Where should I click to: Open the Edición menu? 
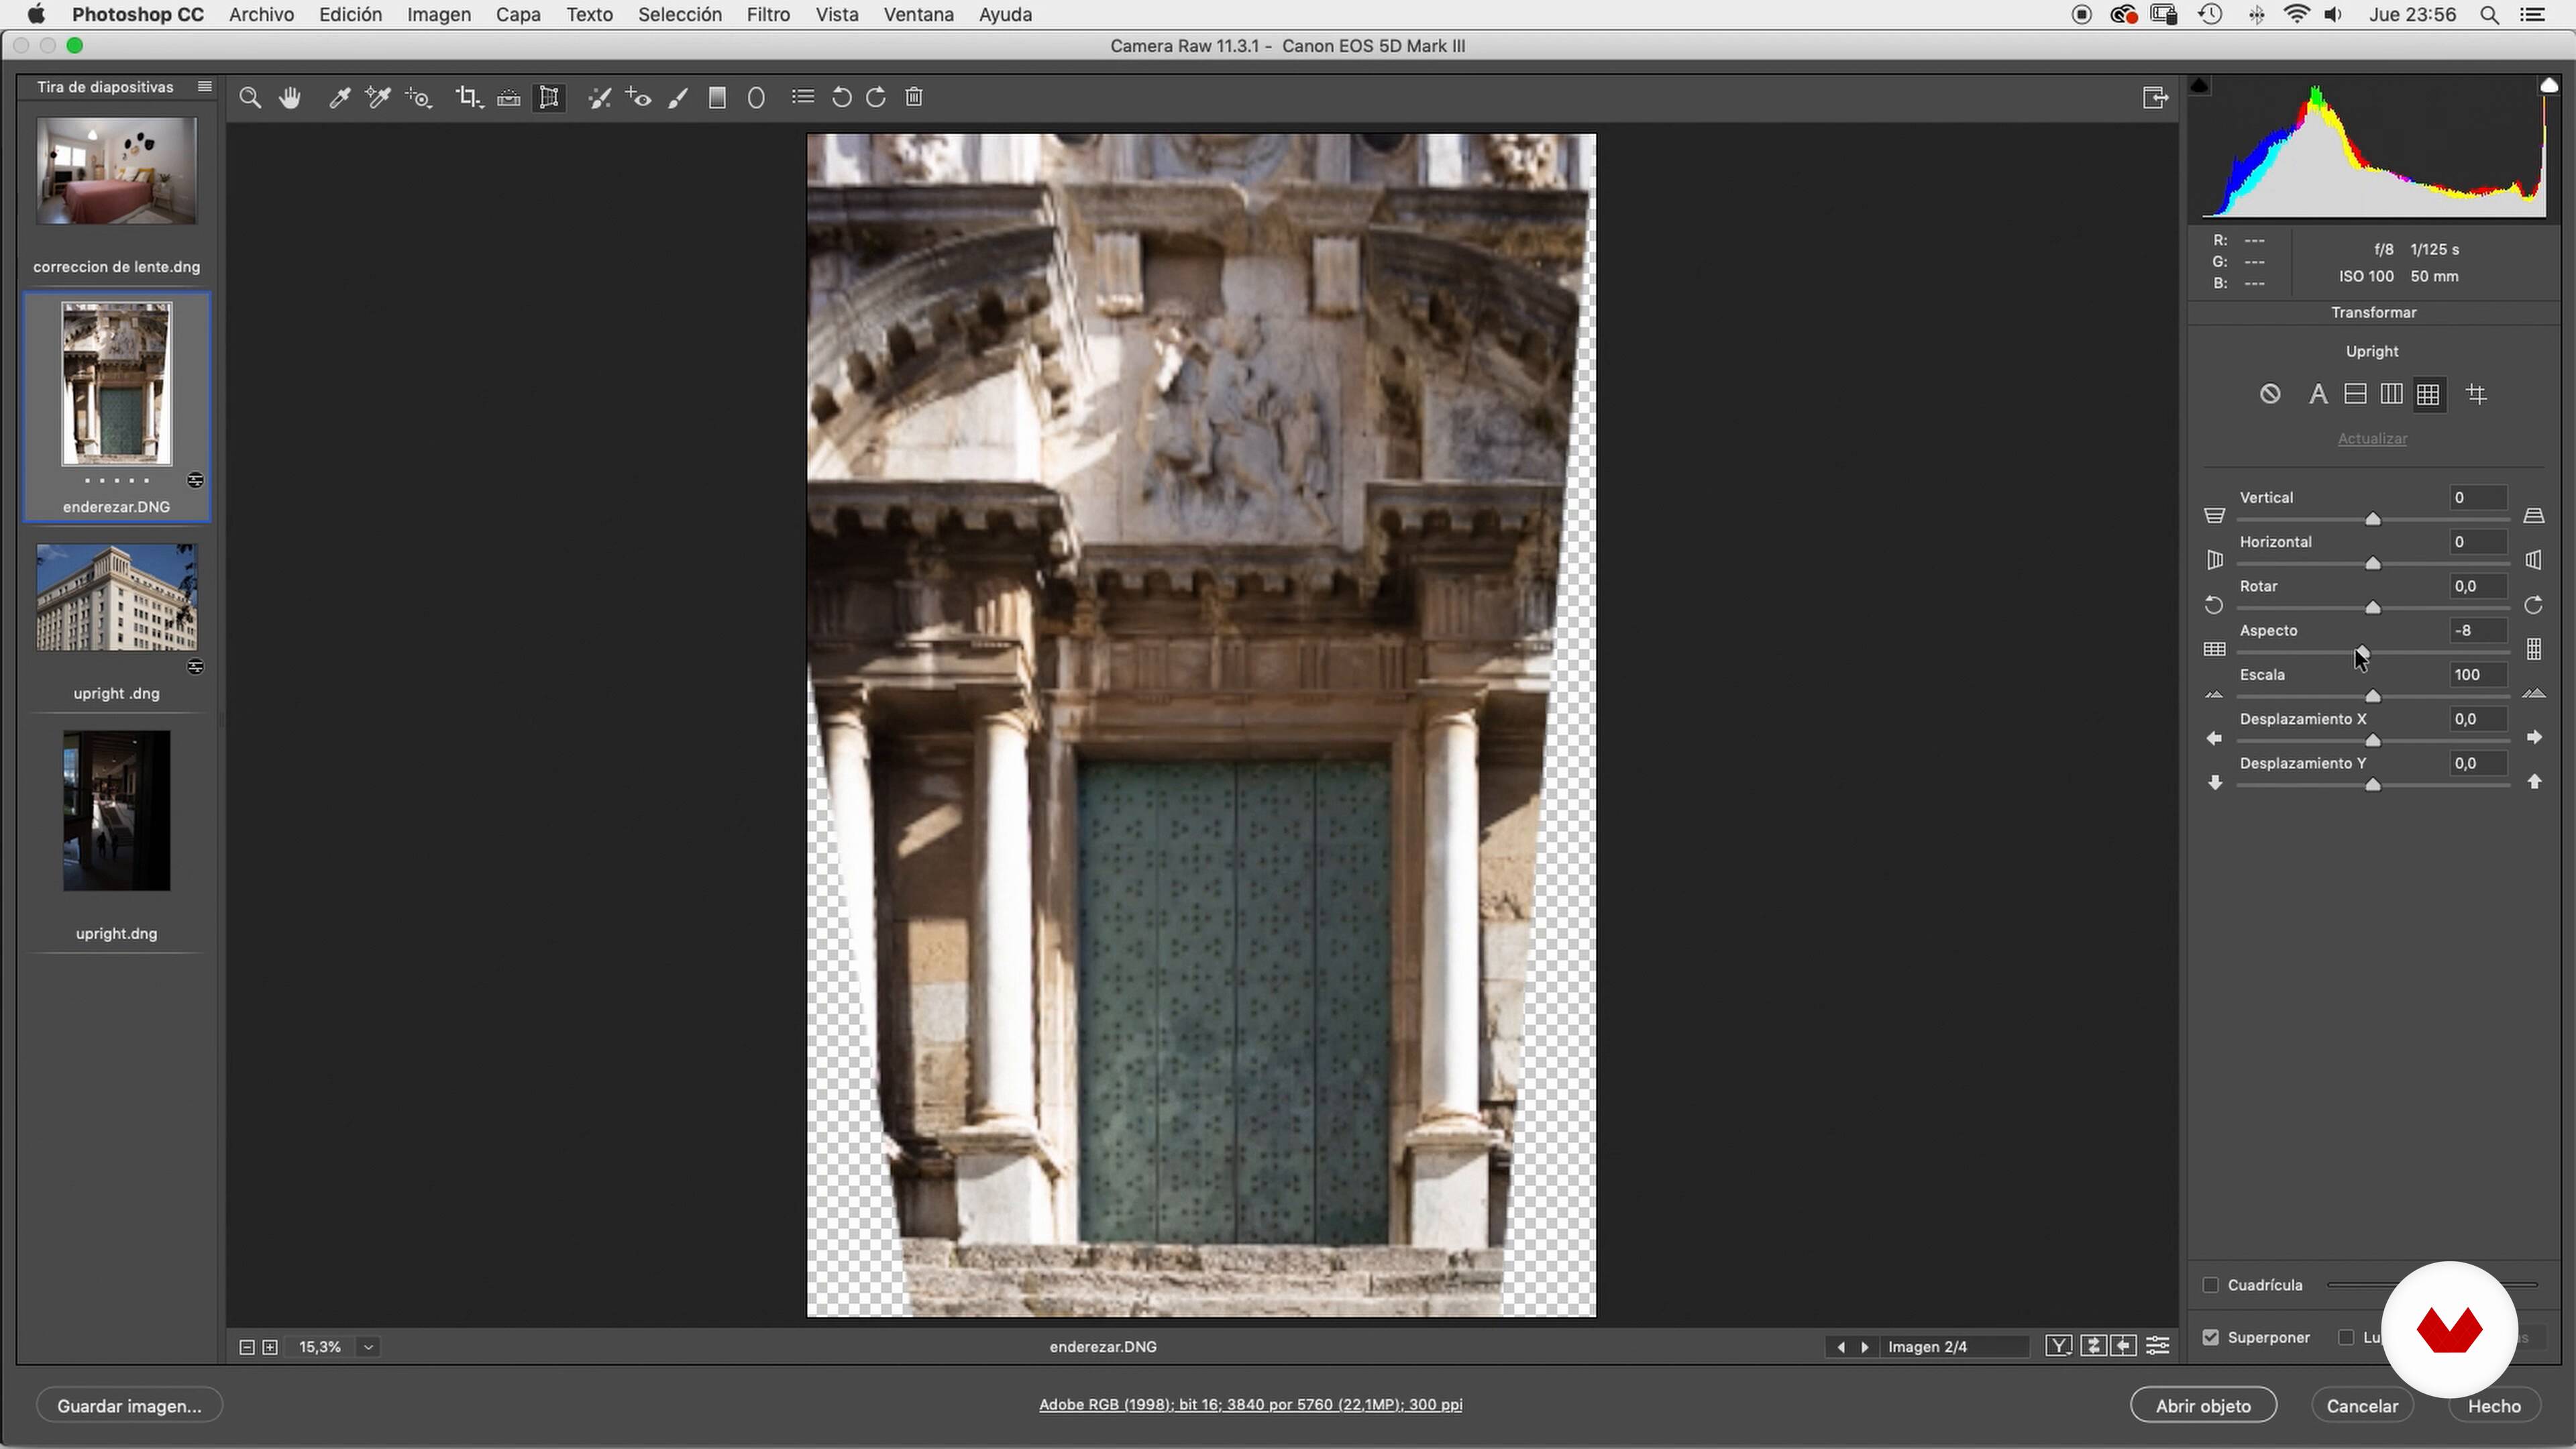tap(350, 15)
